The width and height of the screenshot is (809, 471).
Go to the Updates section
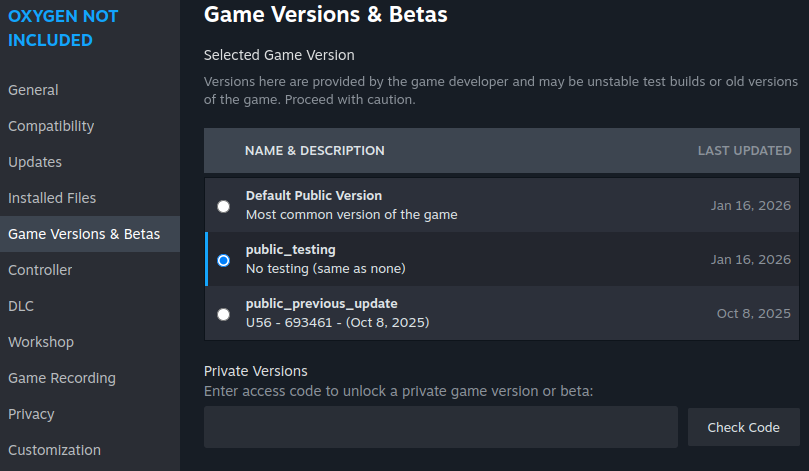pos(90,162)
